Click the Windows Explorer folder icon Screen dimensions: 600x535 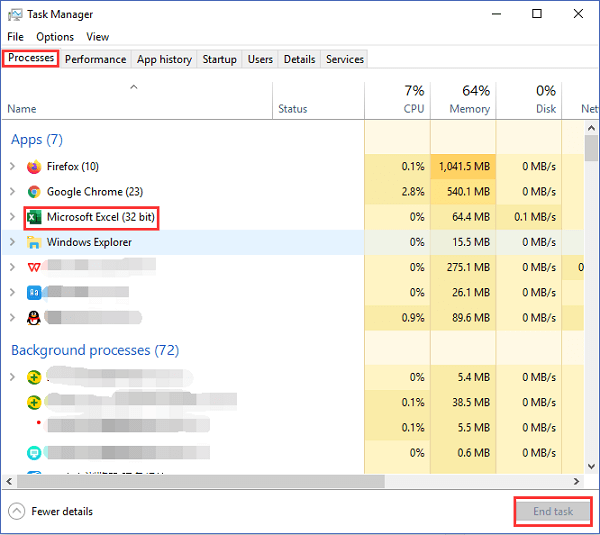[x=34, y=242]
